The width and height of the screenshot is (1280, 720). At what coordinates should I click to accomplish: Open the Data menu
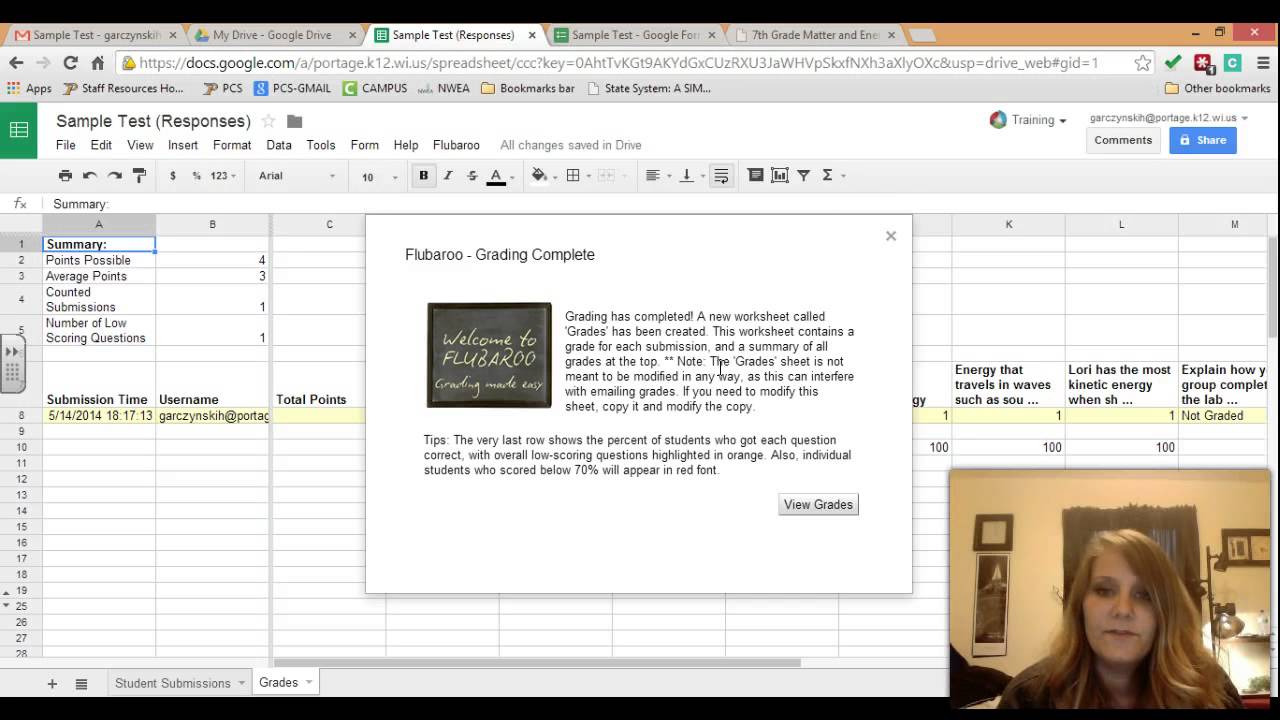click(279, 145)
